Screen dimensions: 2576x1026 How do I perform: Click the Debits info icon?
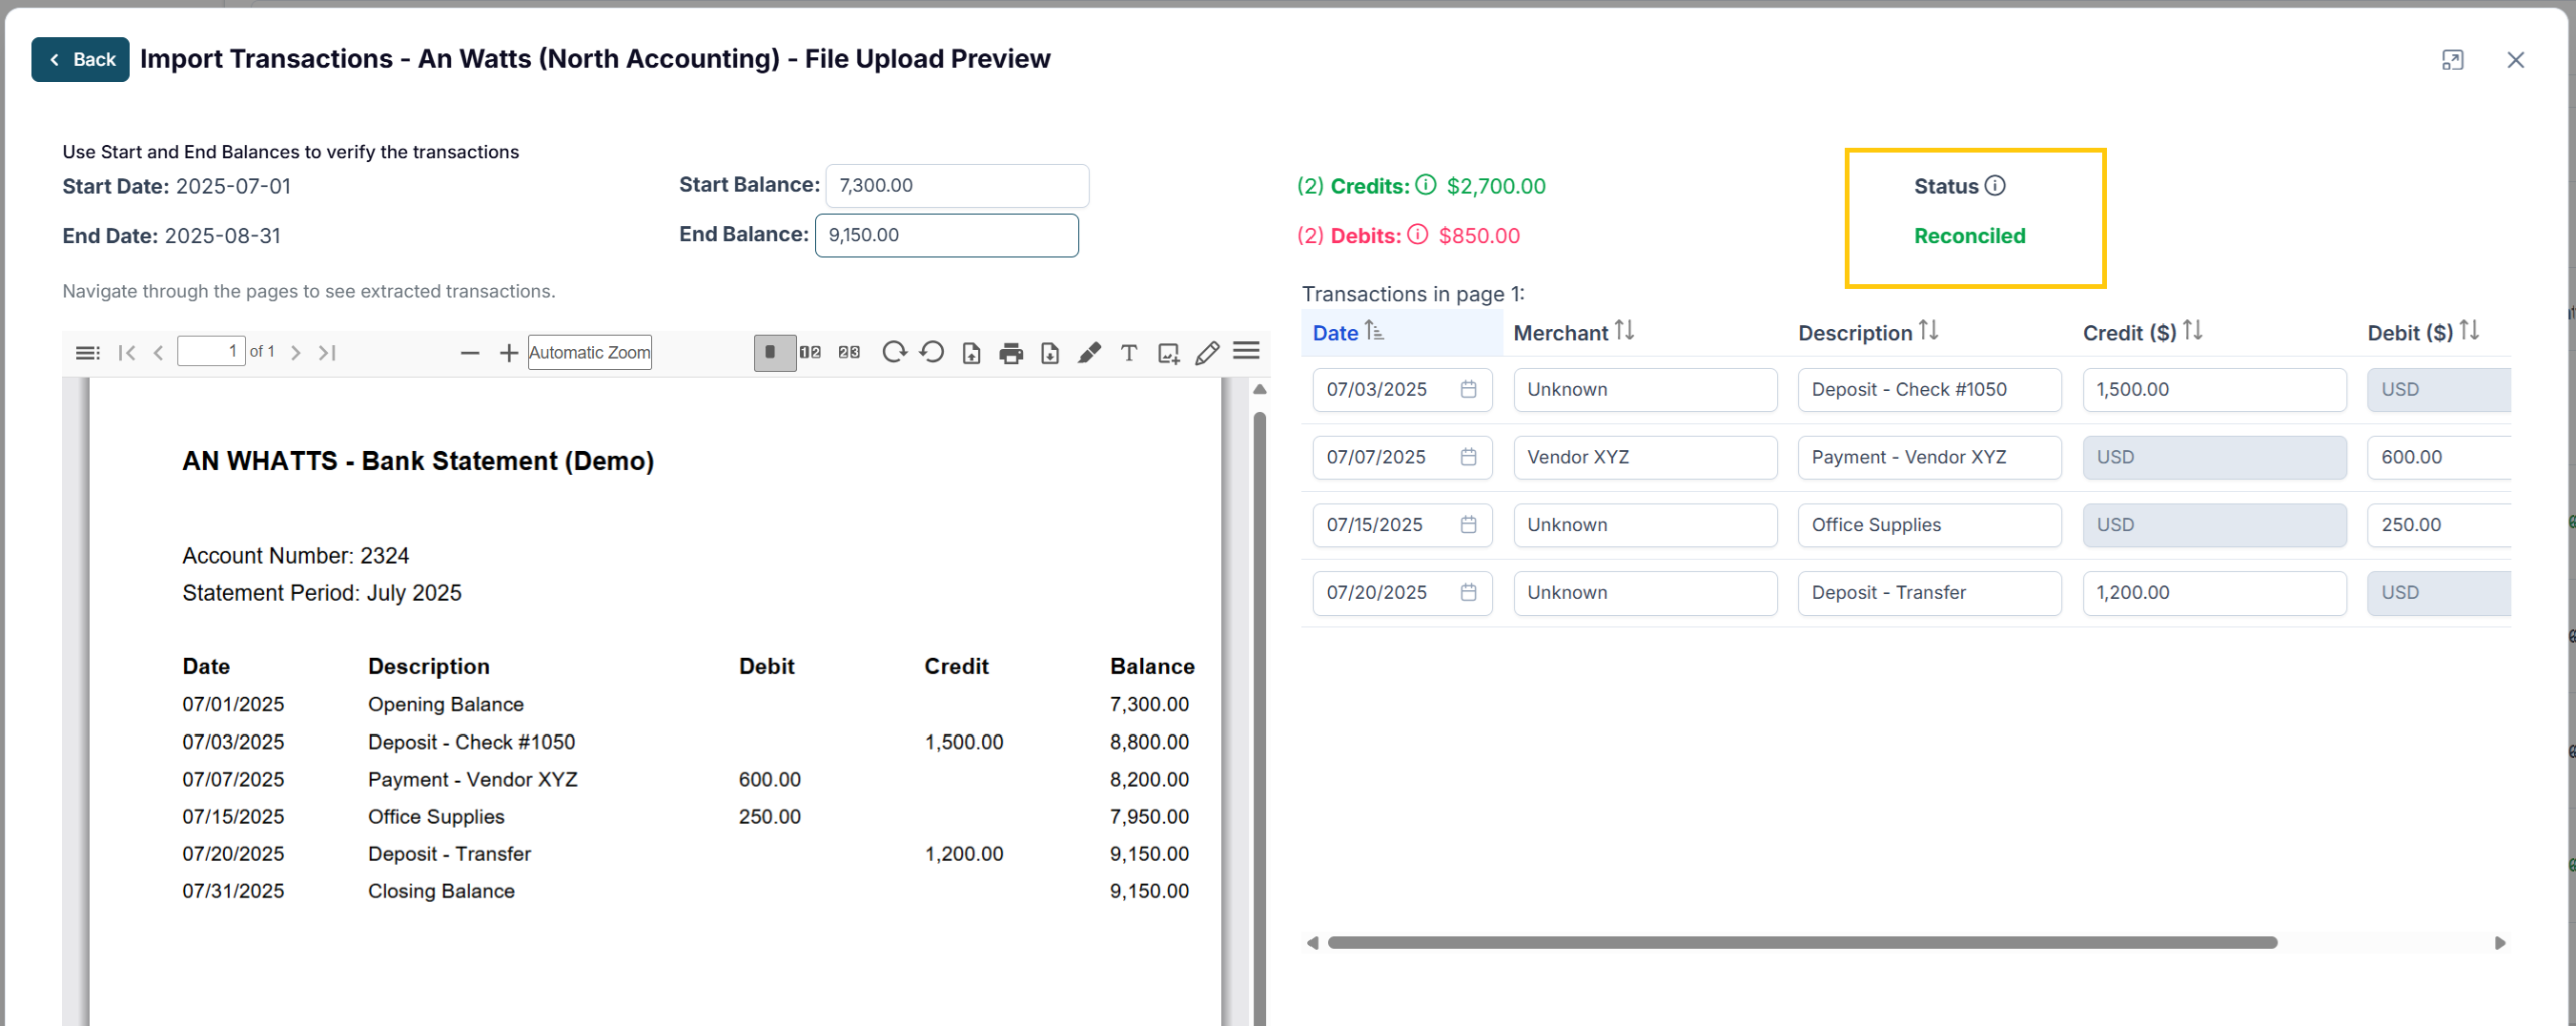pos(1417,235)
